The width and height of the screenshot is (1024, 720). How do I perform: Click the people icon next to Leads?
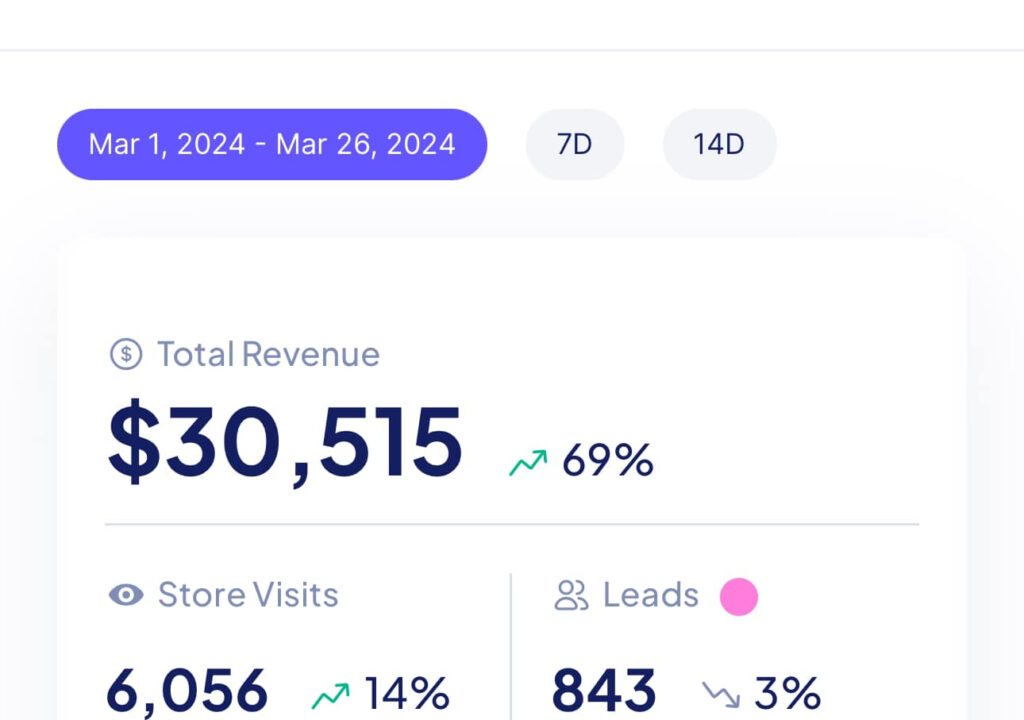click(571, 595)
